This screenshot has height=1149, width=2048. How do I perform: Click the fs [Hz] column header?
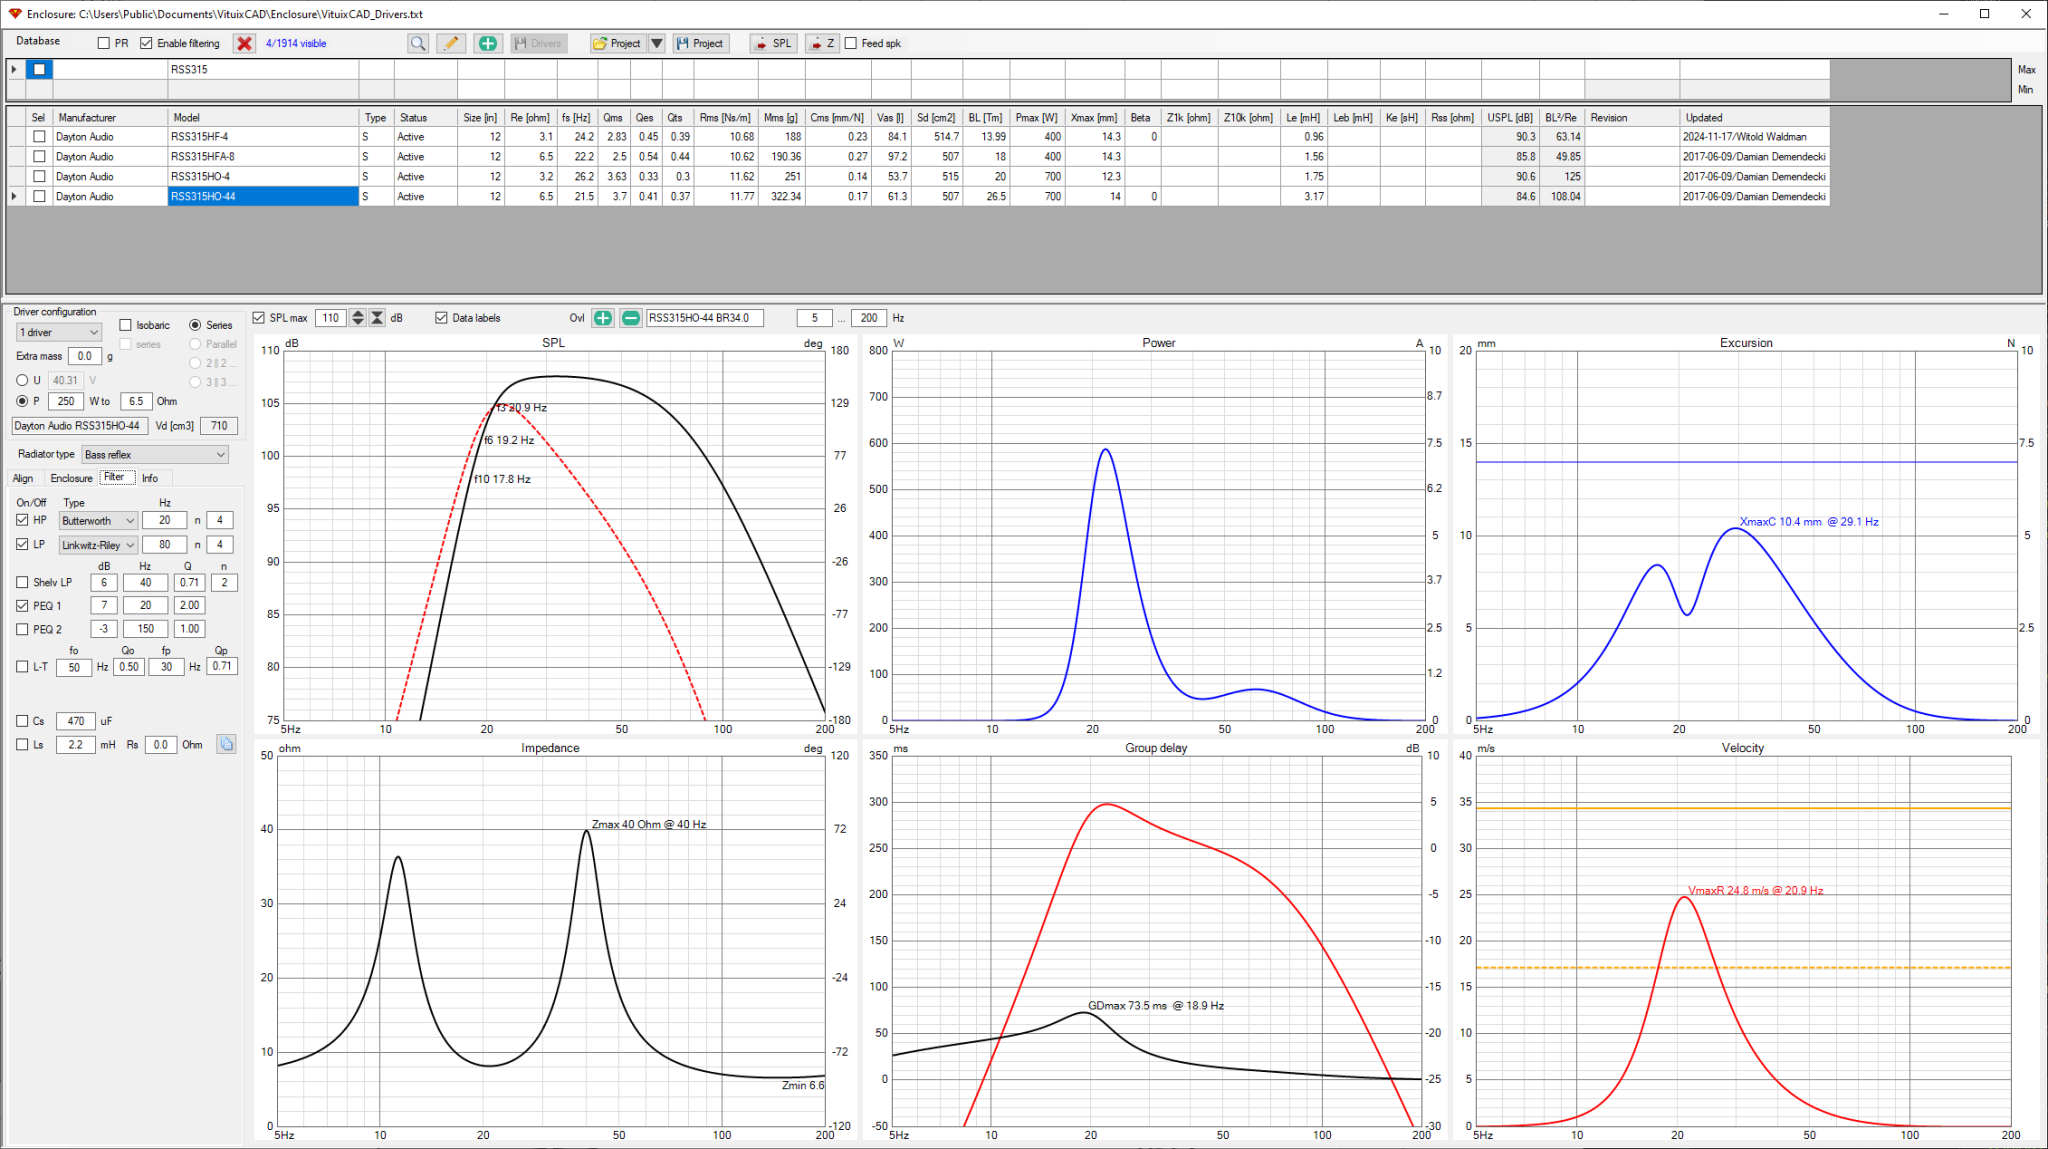[577, 117]
